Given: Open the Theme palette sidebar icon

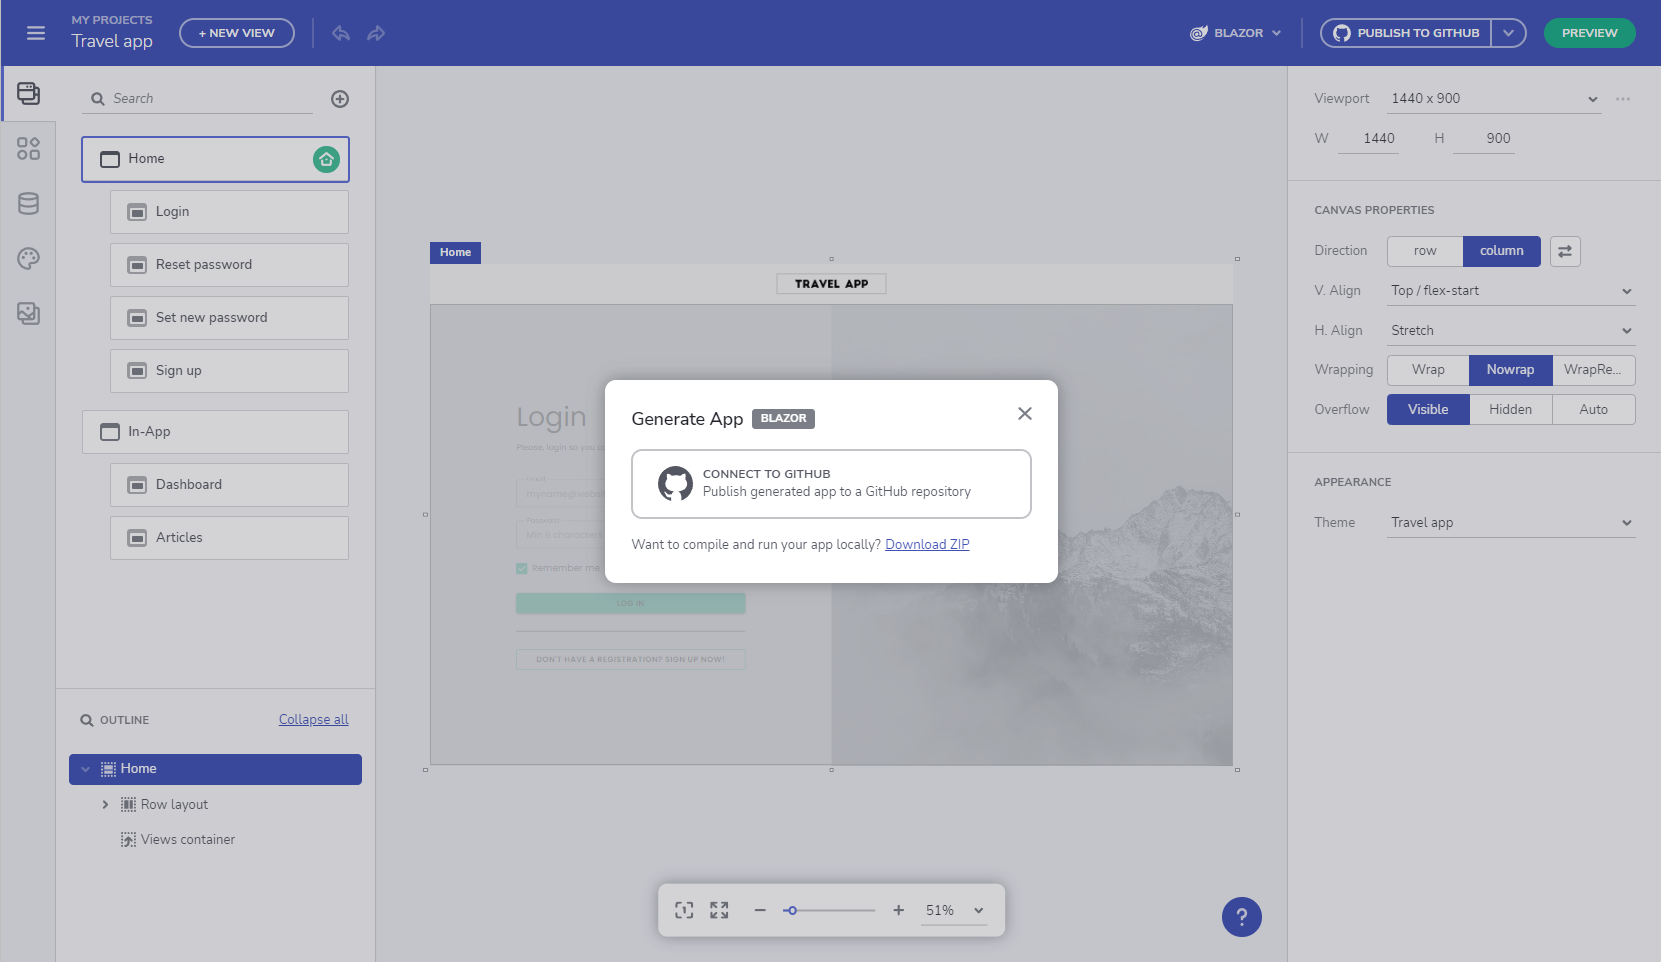Looking at the screenshot, I should (28, 258).
